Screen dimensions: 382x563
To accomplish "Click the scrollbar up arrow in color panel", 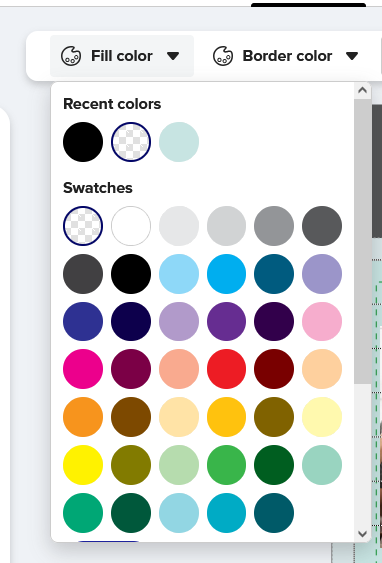I will tap(362, 90).
